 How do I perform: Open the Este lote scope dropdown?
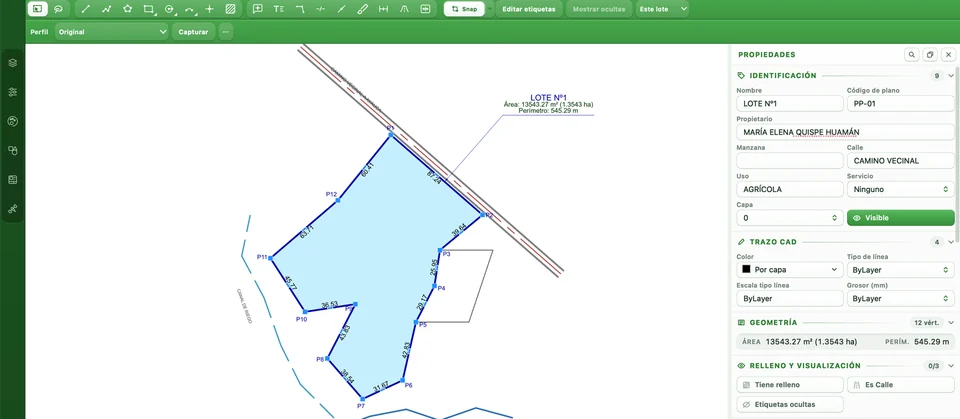pyautogui.click(x=662, y=9)
